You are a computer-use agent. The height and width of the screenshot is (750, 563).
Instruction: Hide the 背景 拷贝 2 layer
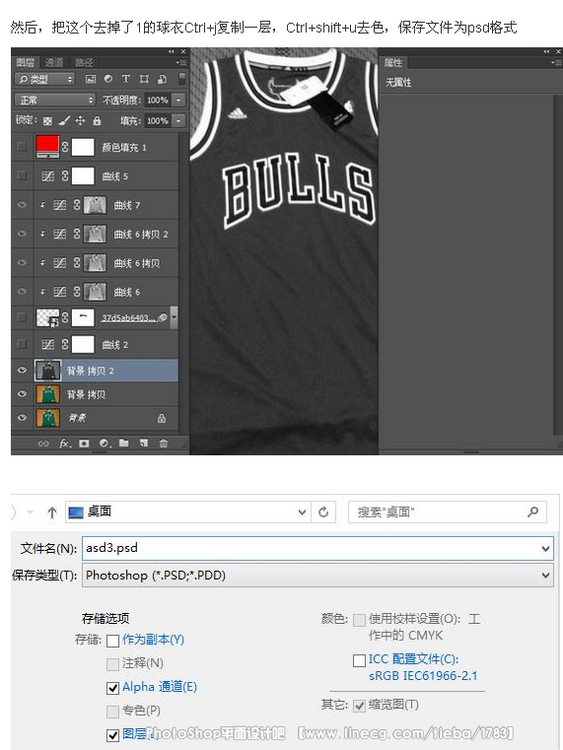[22, 370]
